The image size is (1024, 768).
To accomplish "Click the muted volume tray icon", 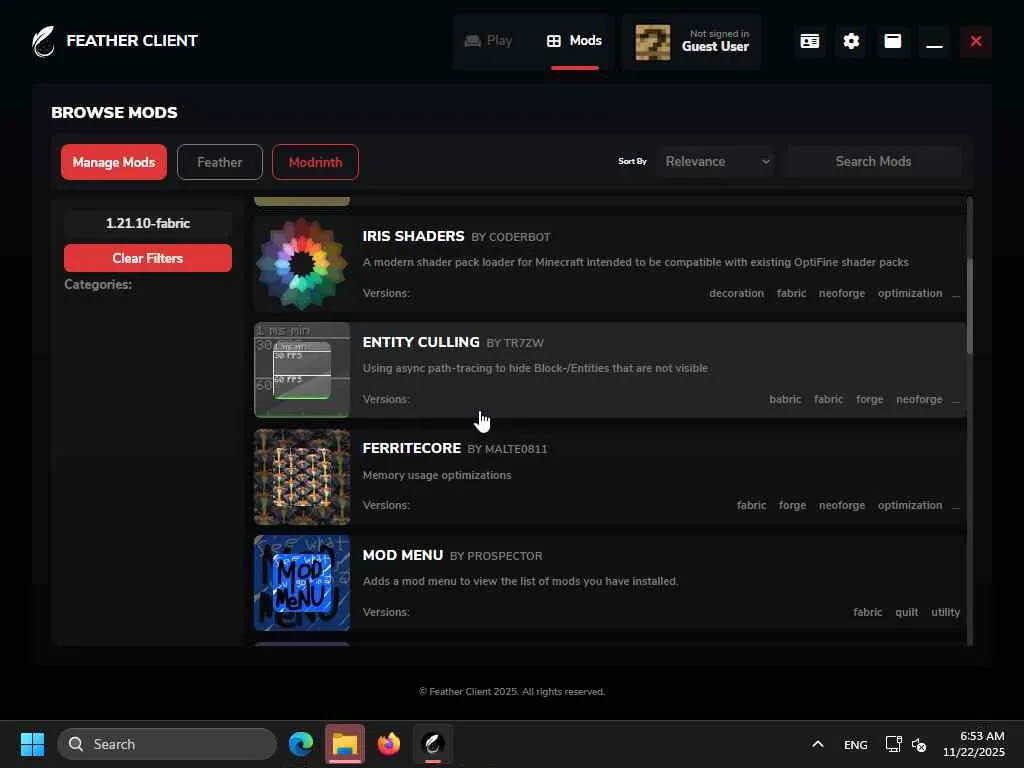I will coord(919,744).
